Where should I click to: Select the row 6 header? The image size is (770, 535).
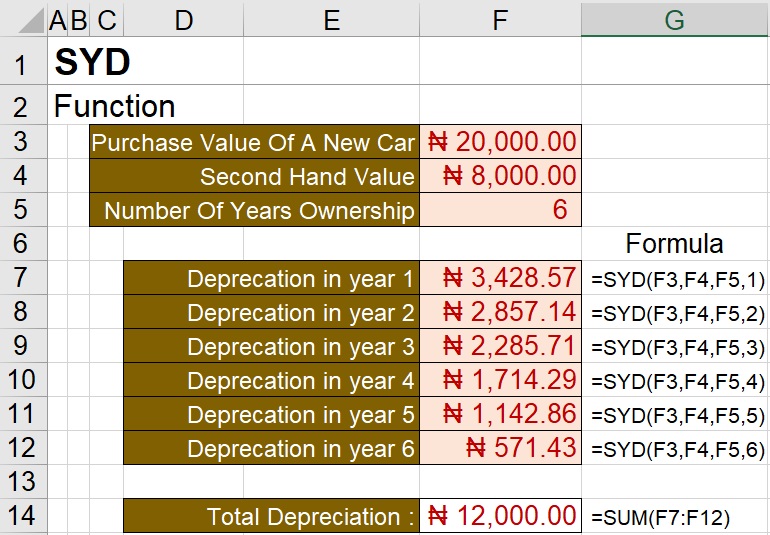point(22,244)
